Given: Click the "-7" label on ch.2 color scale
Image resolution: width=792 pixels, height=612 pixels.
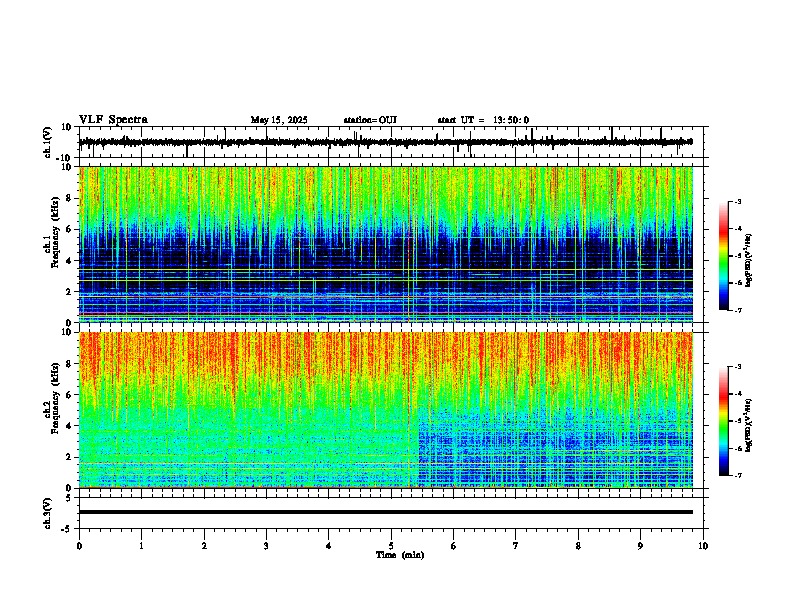Looking at the screenshot, I should 737,475.
